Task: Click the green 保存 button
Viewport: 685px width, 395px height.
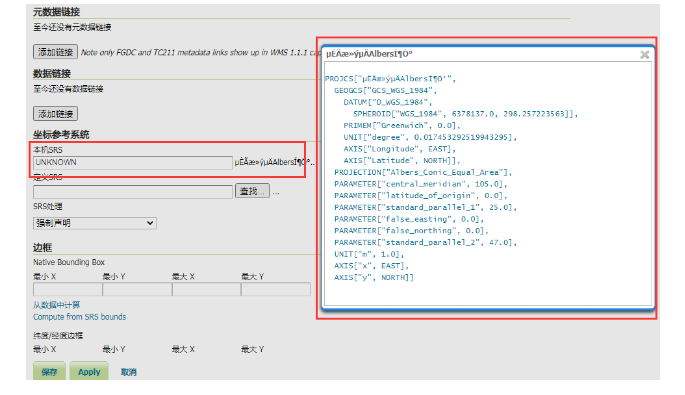Action: [x=49, y=371]
